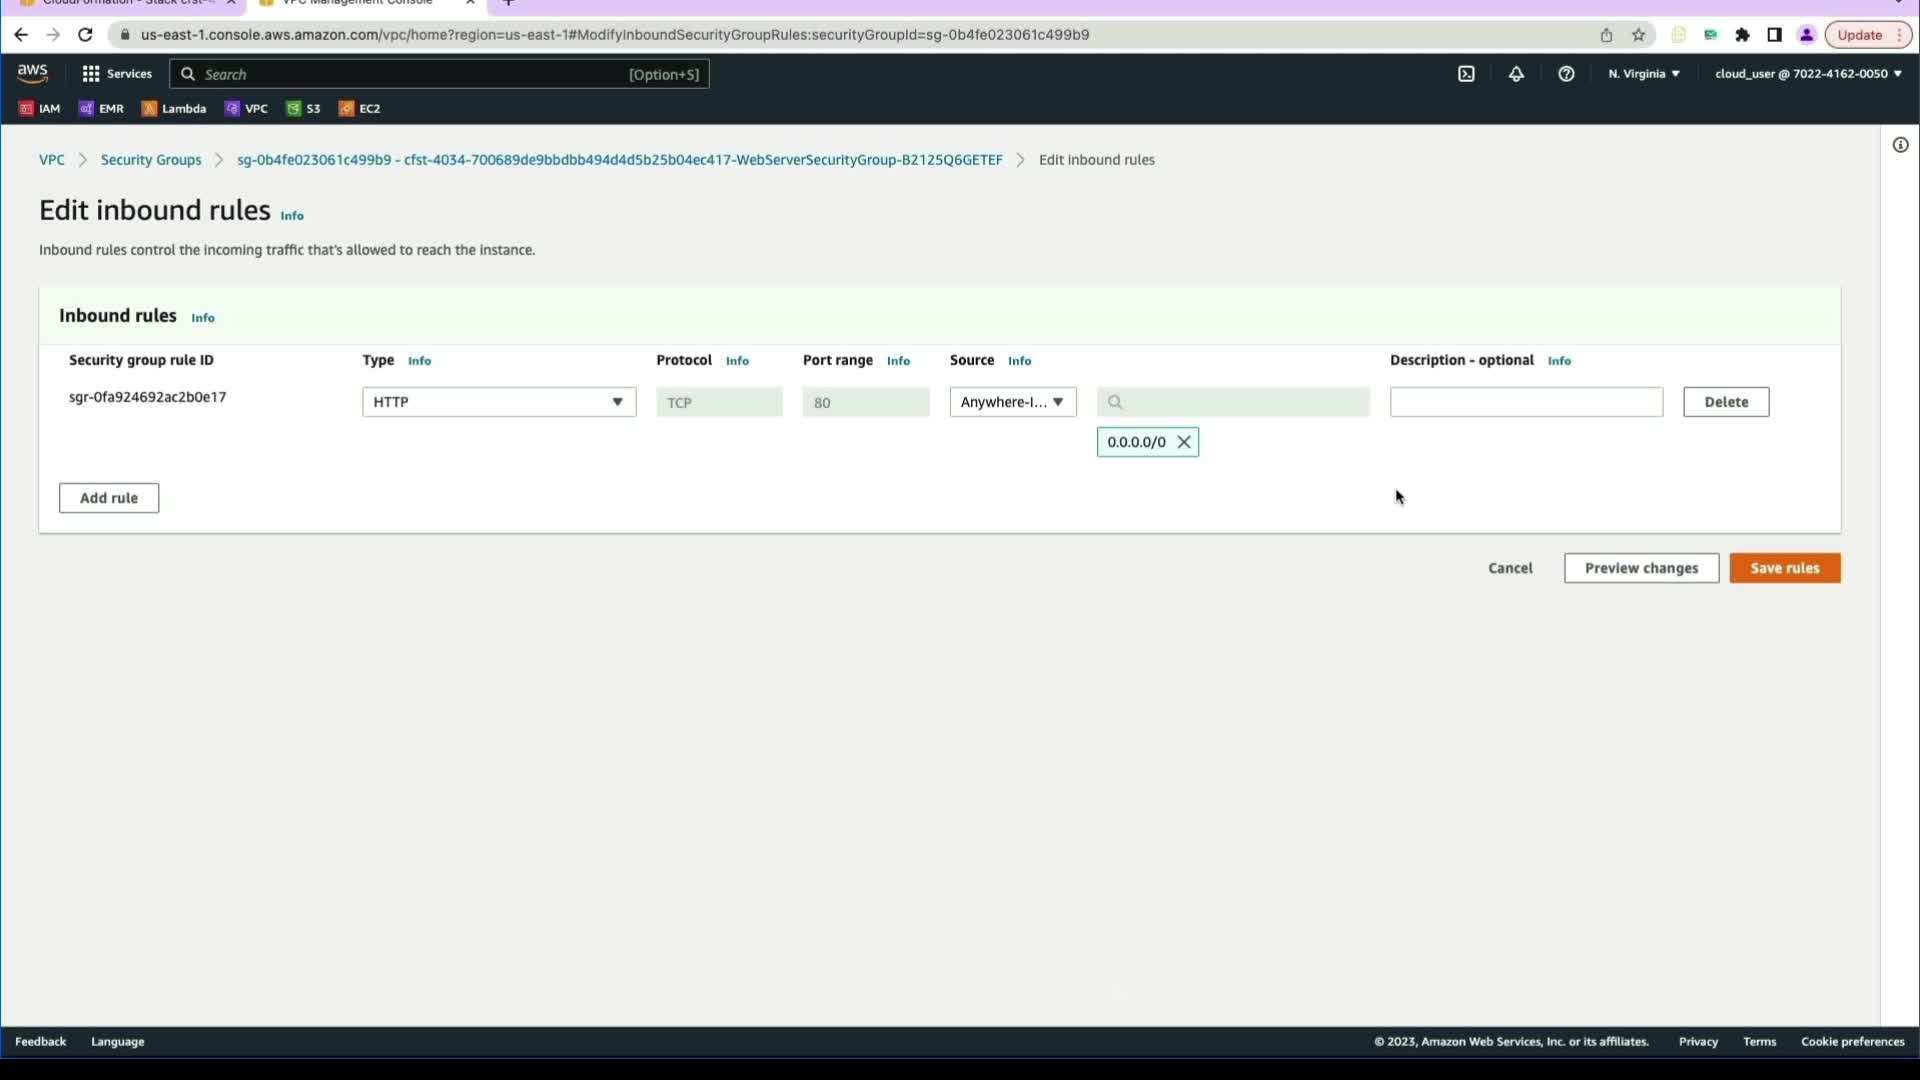Screen dimensions: 1920x1080
Task: Open the cloud_user account menu
Action: tap(1807, 74)
